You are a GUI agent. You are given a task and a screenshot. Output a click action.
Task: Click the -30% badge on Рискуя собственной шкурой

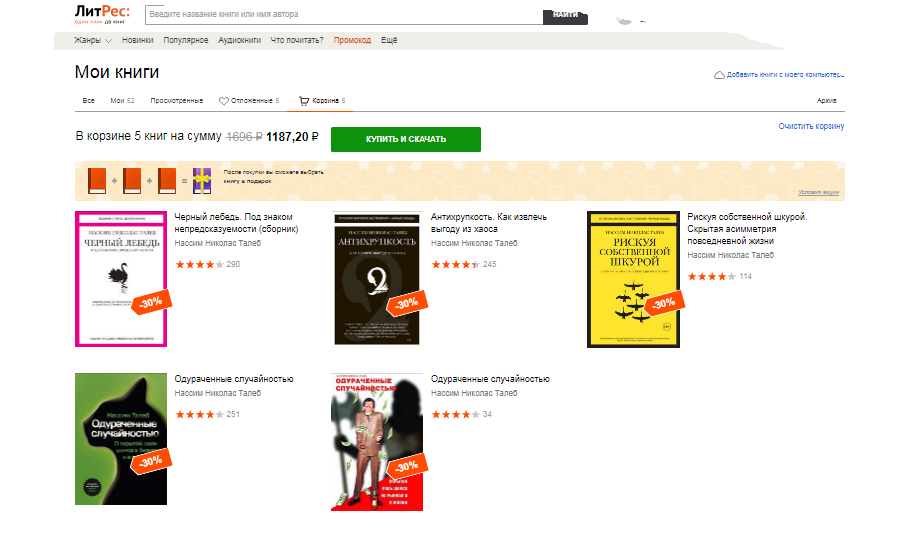(664, 304)
